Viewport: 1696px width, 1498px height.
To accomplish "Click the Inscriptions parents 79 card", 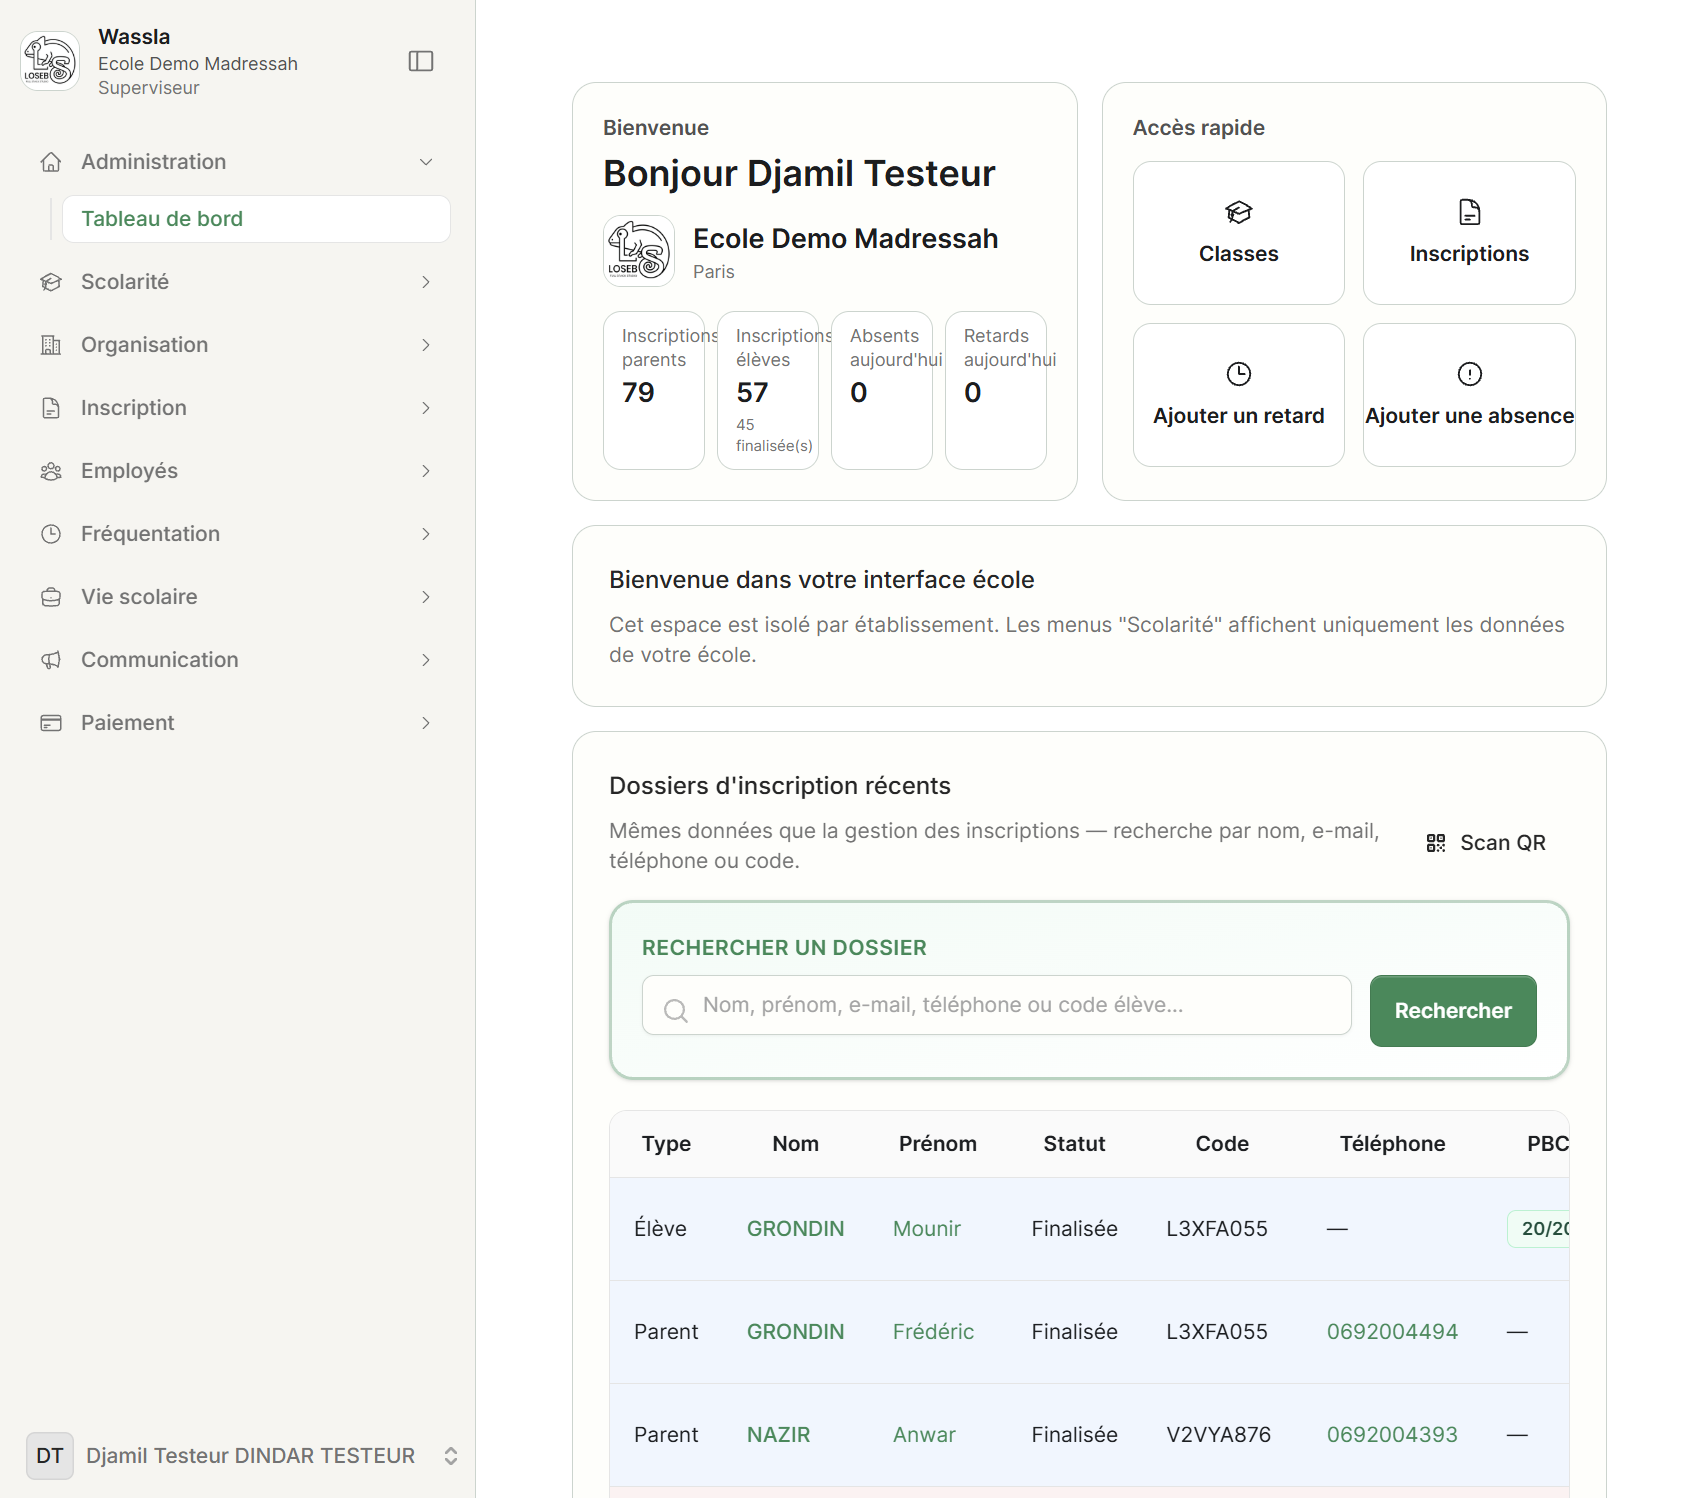I will (654, 390).
